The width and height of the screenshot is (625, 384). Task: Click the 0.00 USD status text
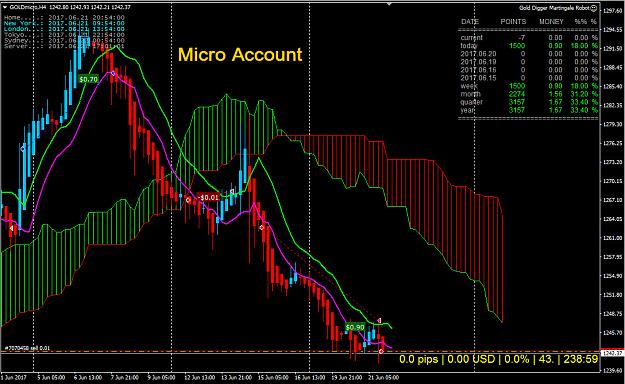point(471,359)
